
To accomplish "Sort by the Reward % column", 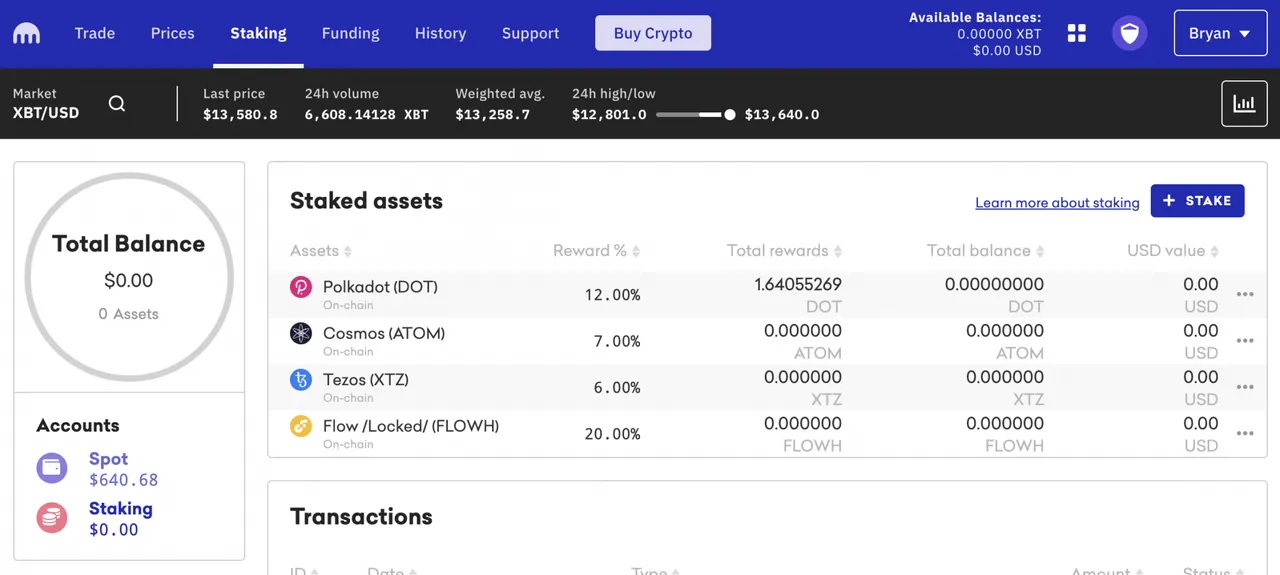I will pos(596,251).
